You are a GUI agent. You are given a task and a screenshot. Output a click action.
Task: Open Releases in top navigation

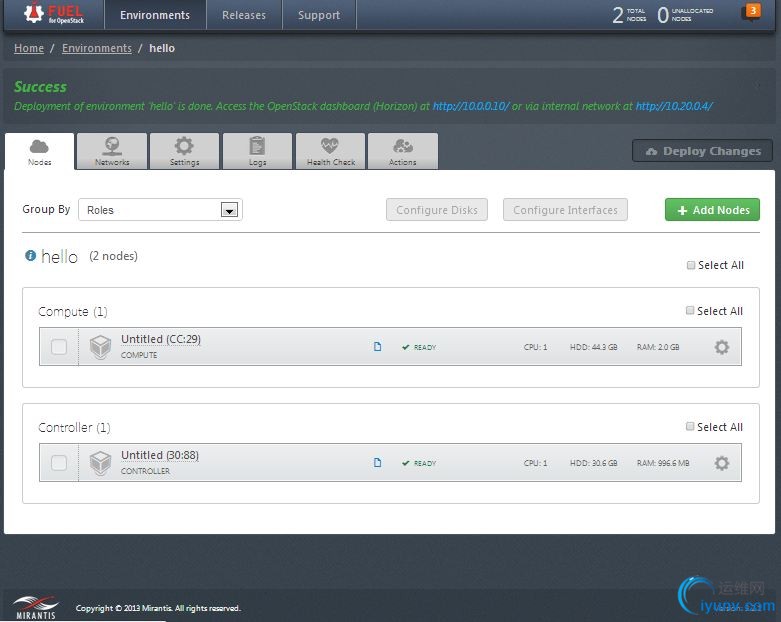click(x=244, y=15)
